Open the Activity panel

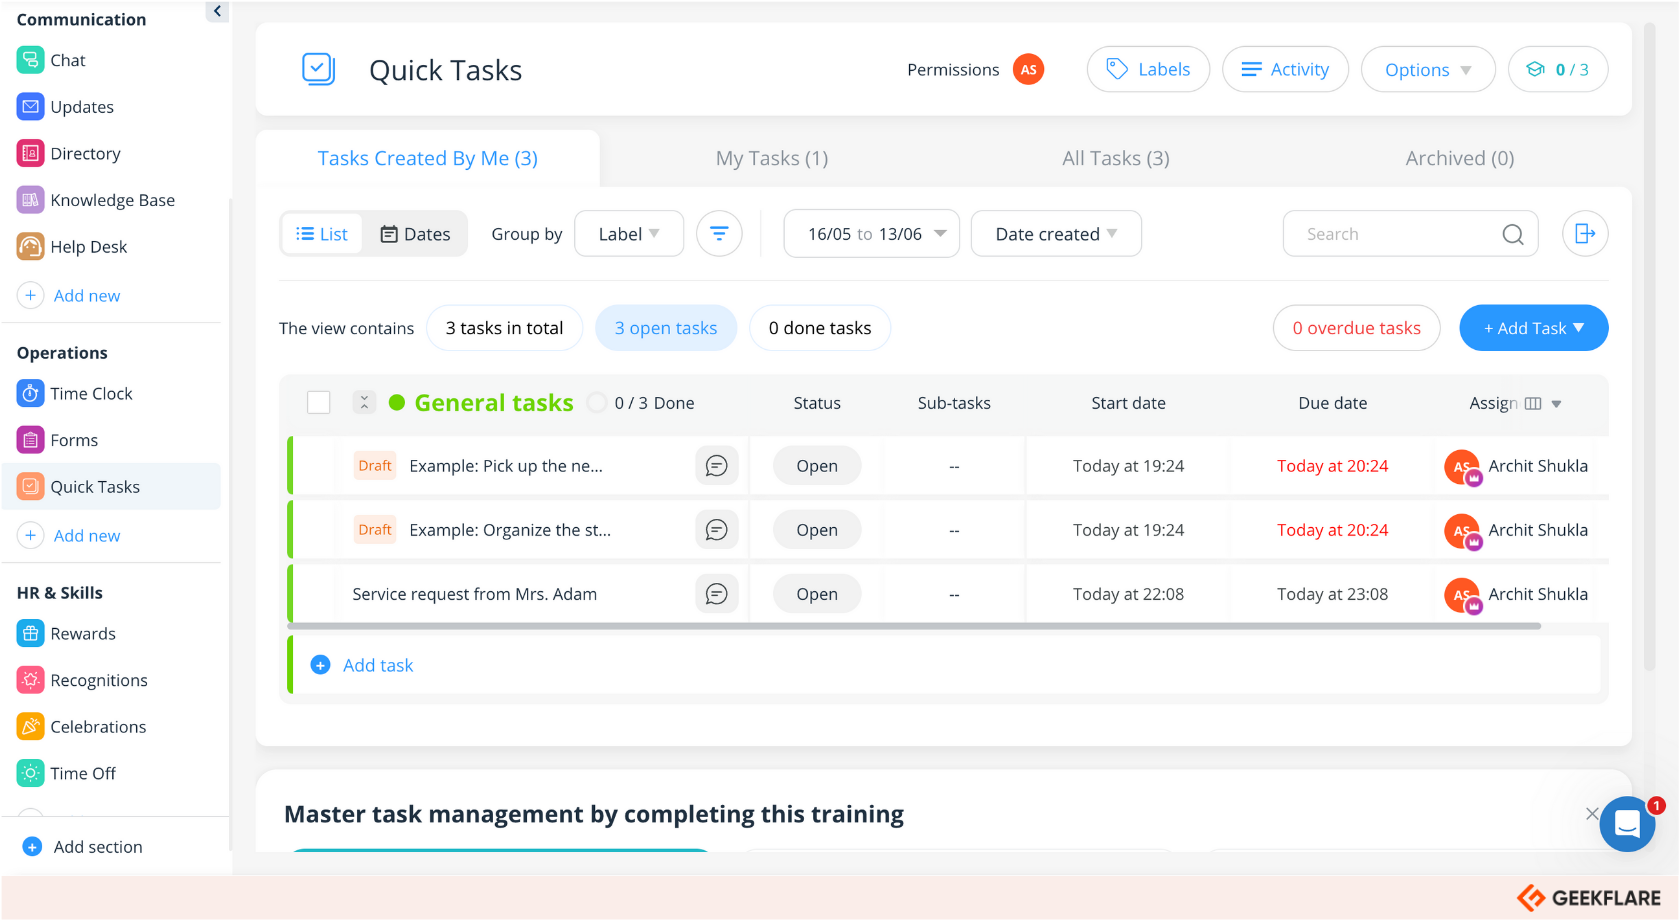1285,69
